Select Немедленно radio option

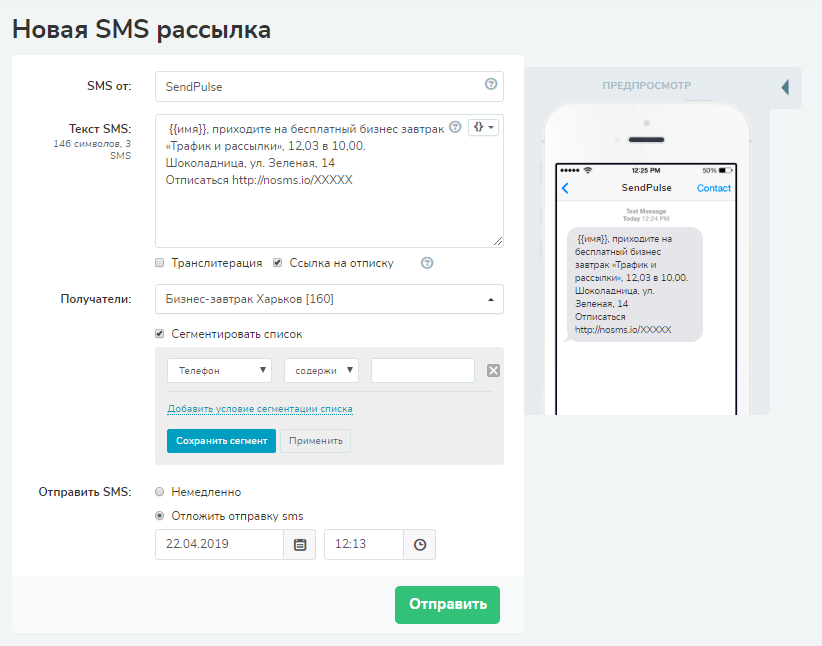160,492
